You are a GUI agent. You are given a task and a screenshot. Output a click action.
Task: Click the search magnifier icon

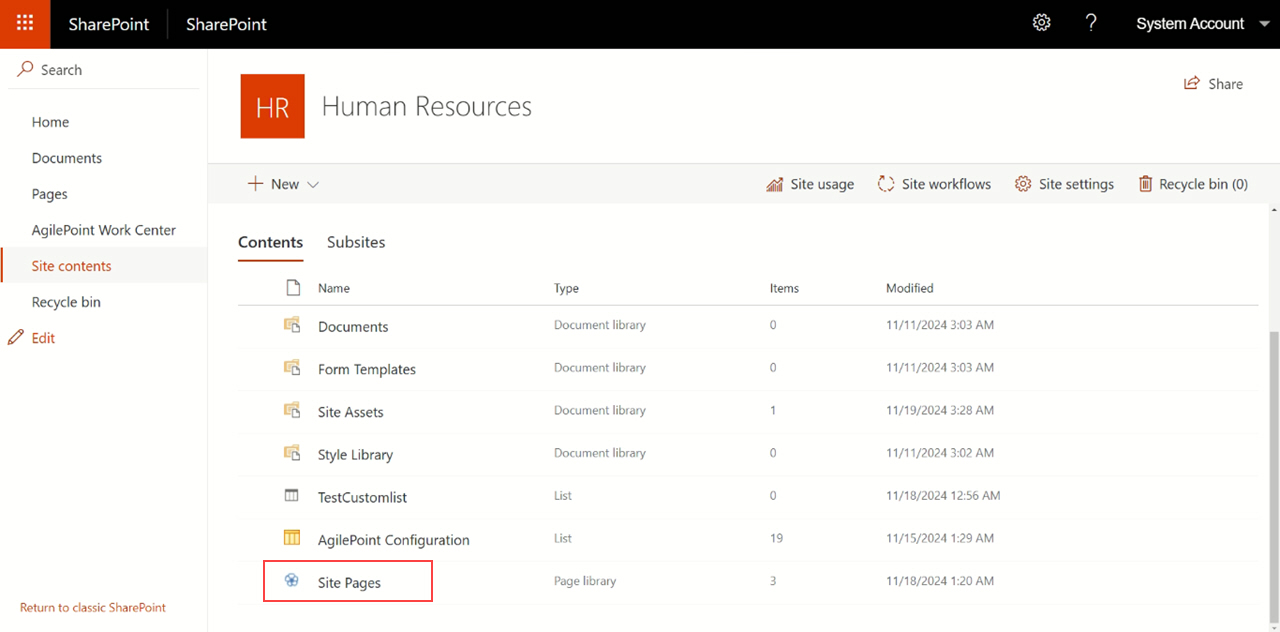[x=25, y=69]
